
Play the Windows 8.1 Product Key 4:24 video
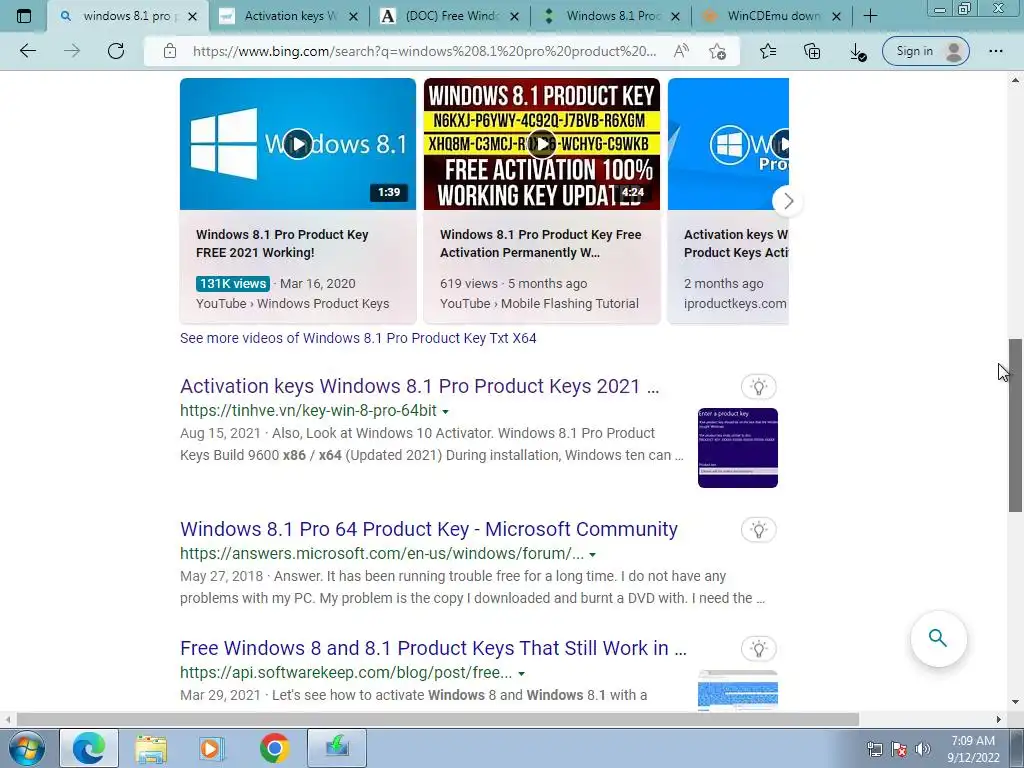[541, 144]
